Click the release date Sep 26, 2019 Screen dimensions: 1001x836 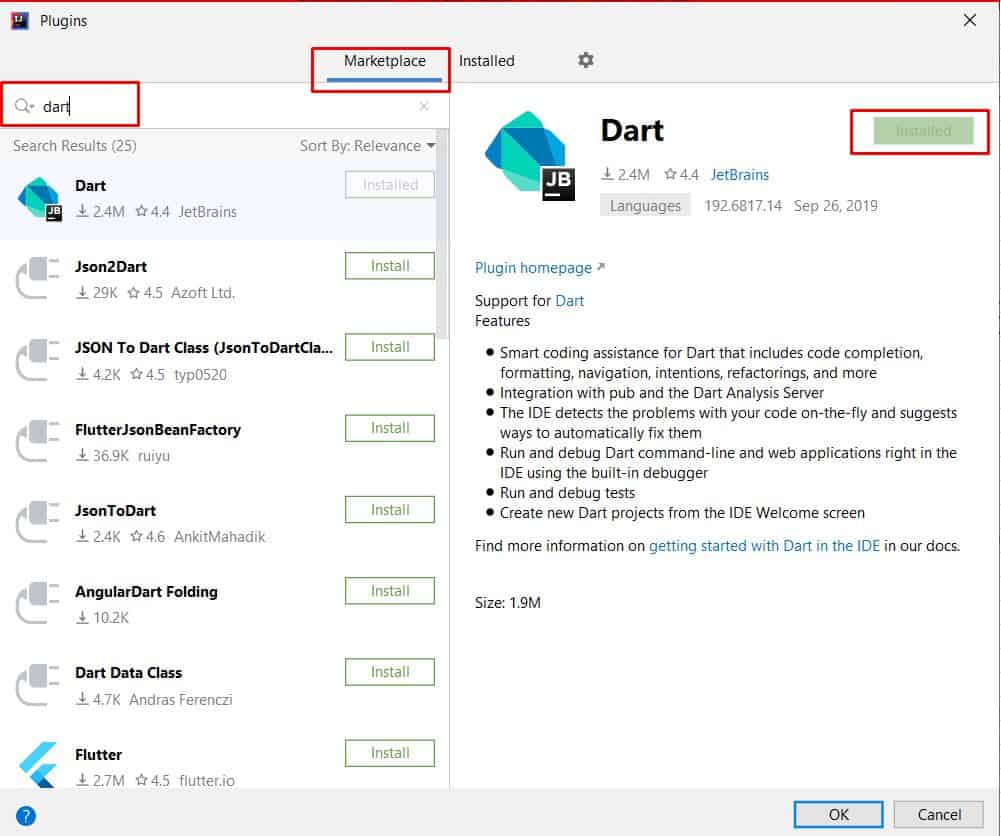point(835,206)
